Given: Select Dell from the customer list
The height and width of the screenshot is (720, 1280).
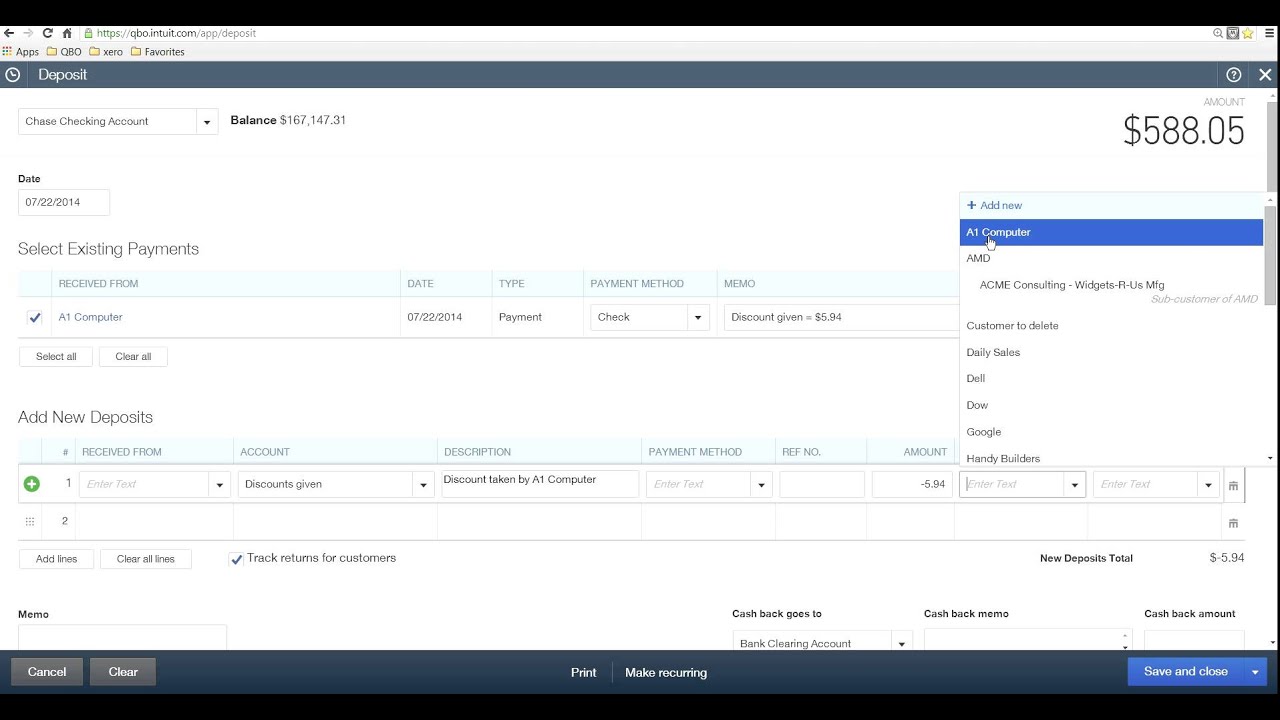Looking at the screenshot, I should [x=1111, y=378].
